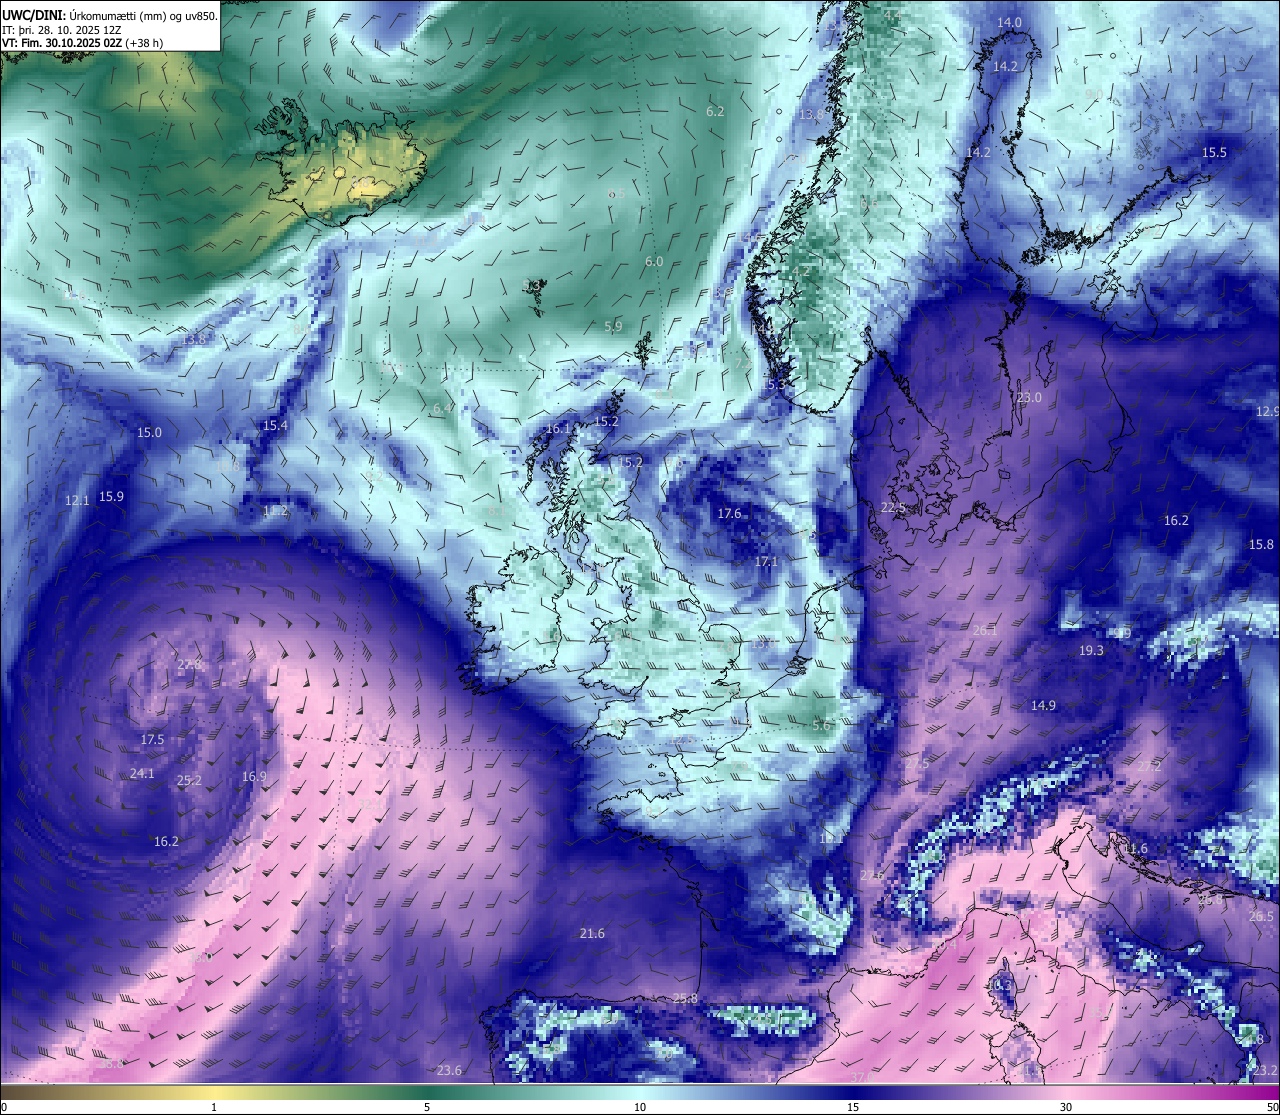The height and width of the screenshot is (1115, 1280).
Task: Click the 12.1 value at left edge
Action: [77, 500]
